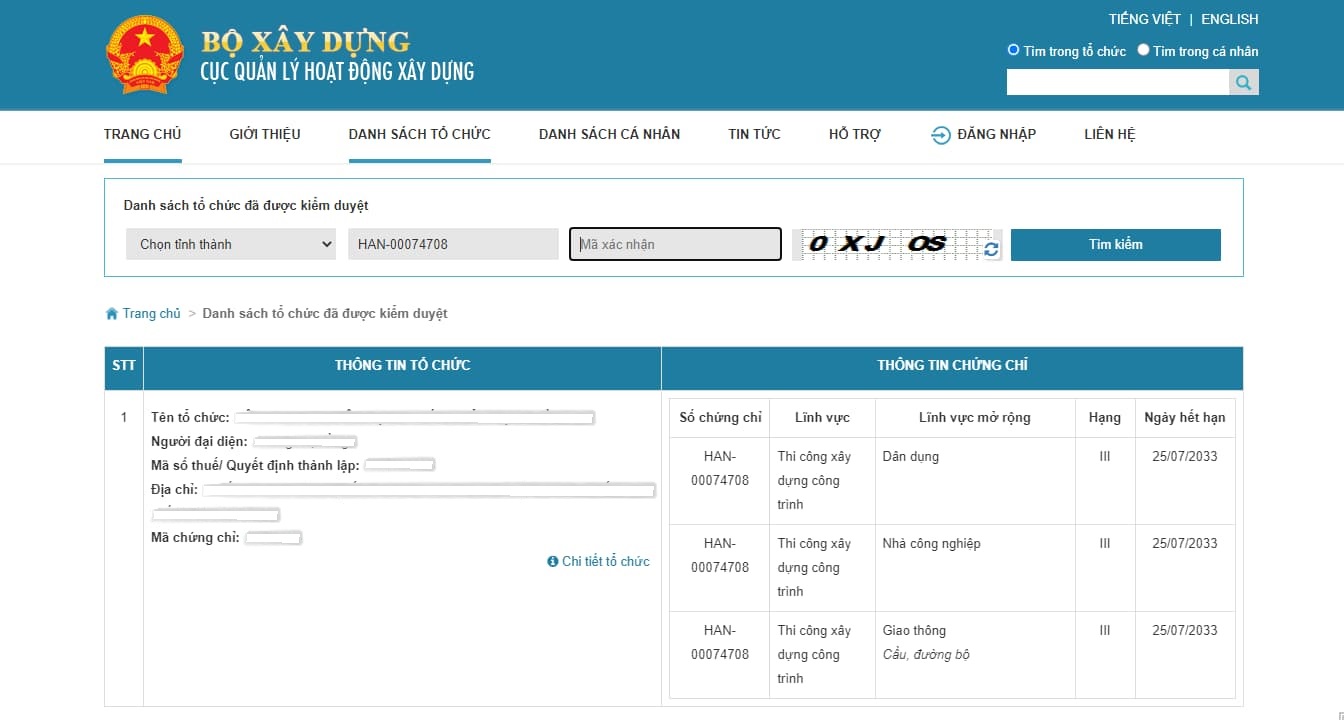Click the 'BỘ XÂY DỰNG' header title

click(306, 42)
